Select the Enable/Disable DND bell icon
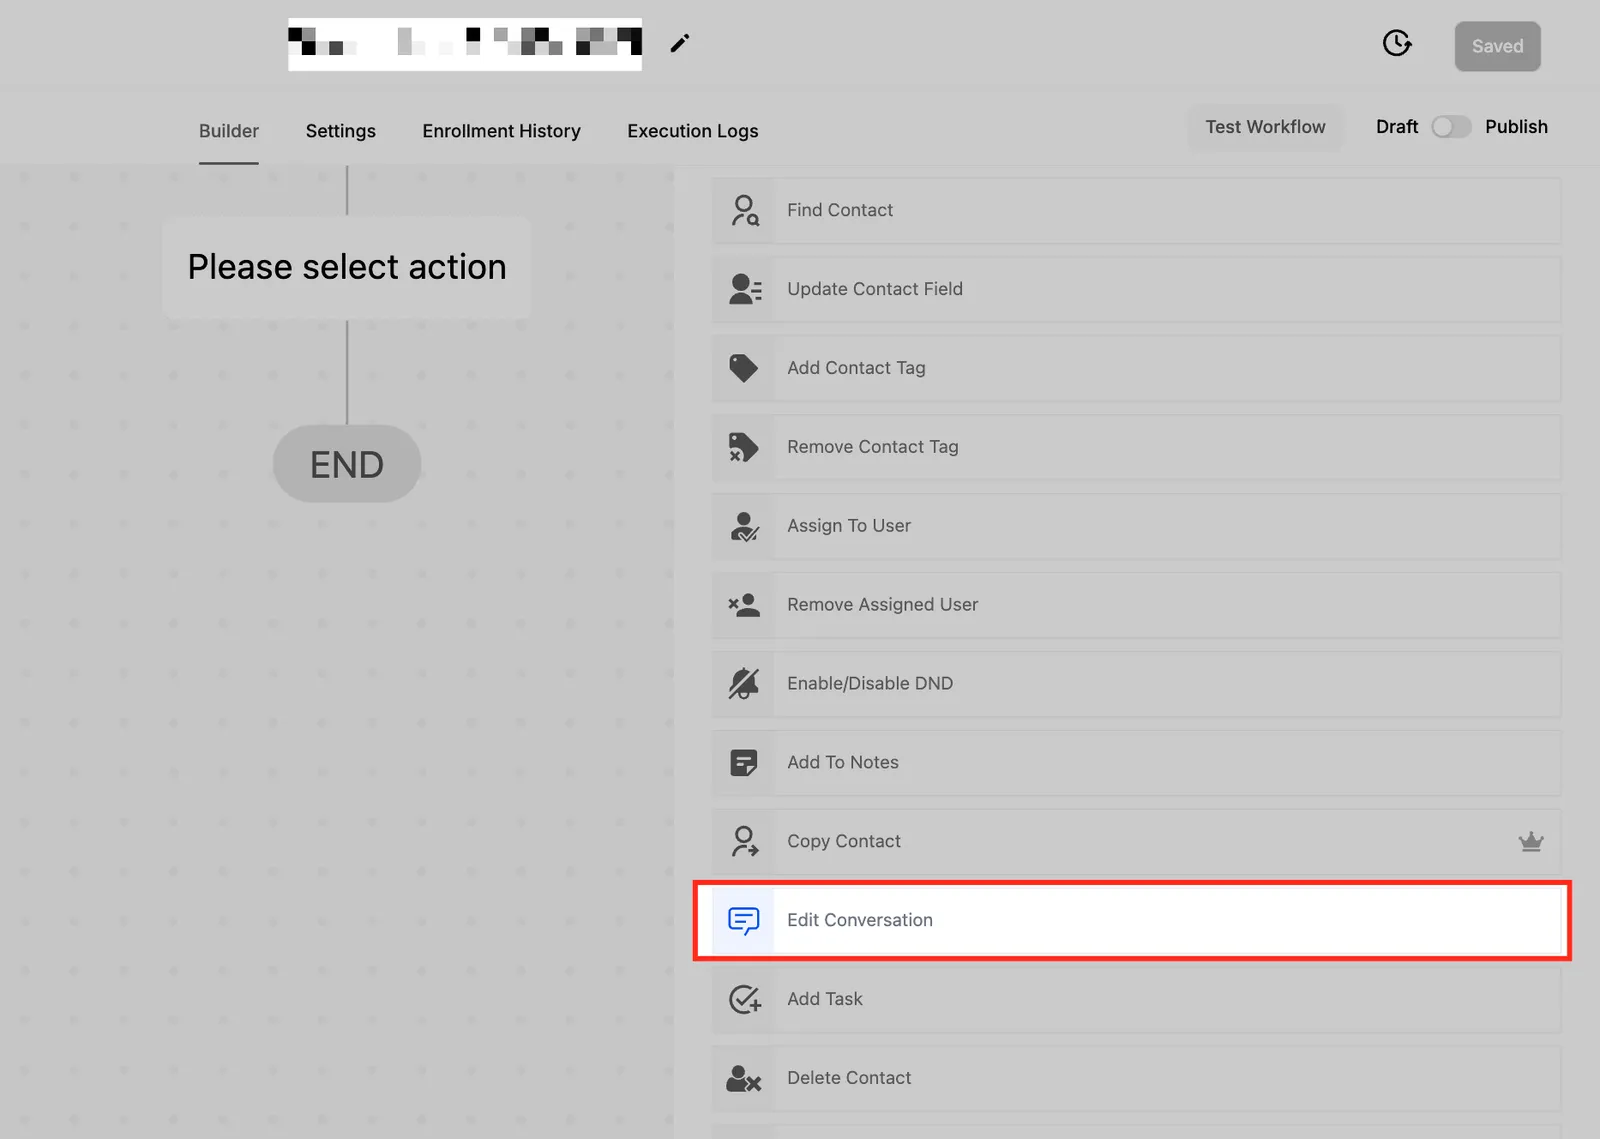 (x=744, y=684)
